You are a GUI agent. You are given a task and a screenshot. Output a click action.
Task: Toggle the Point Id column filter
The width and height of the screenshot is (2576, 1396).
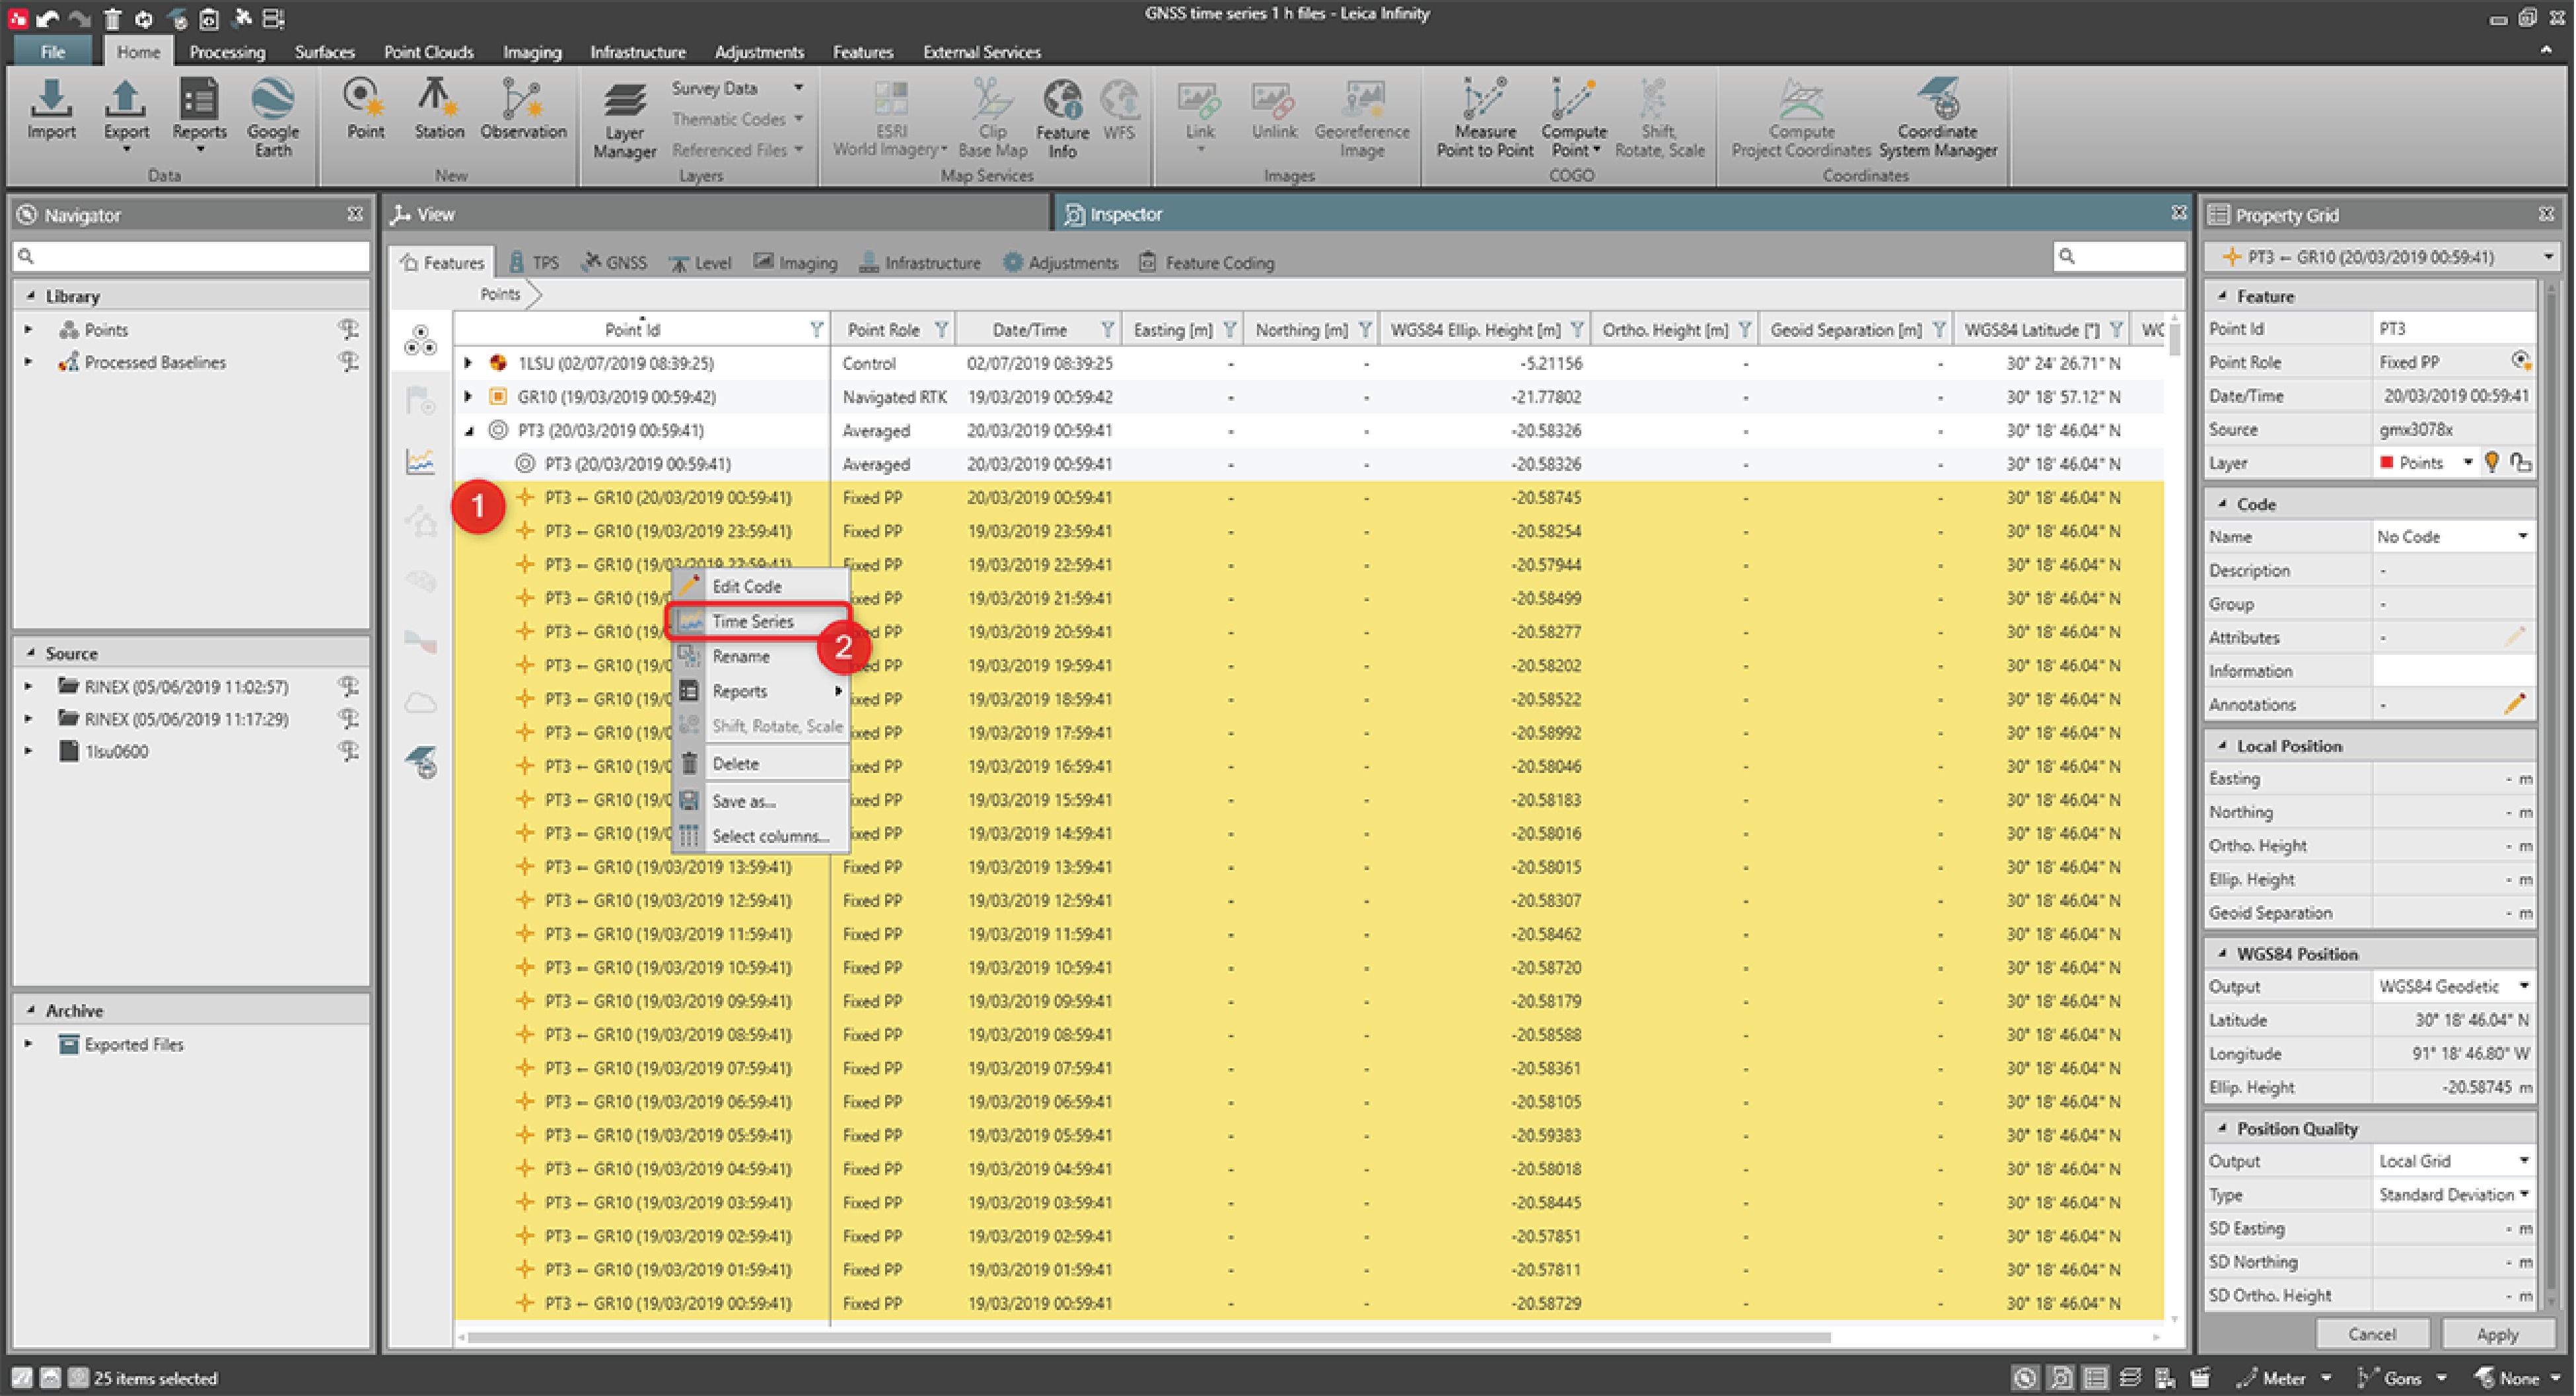tap(816, 329)
